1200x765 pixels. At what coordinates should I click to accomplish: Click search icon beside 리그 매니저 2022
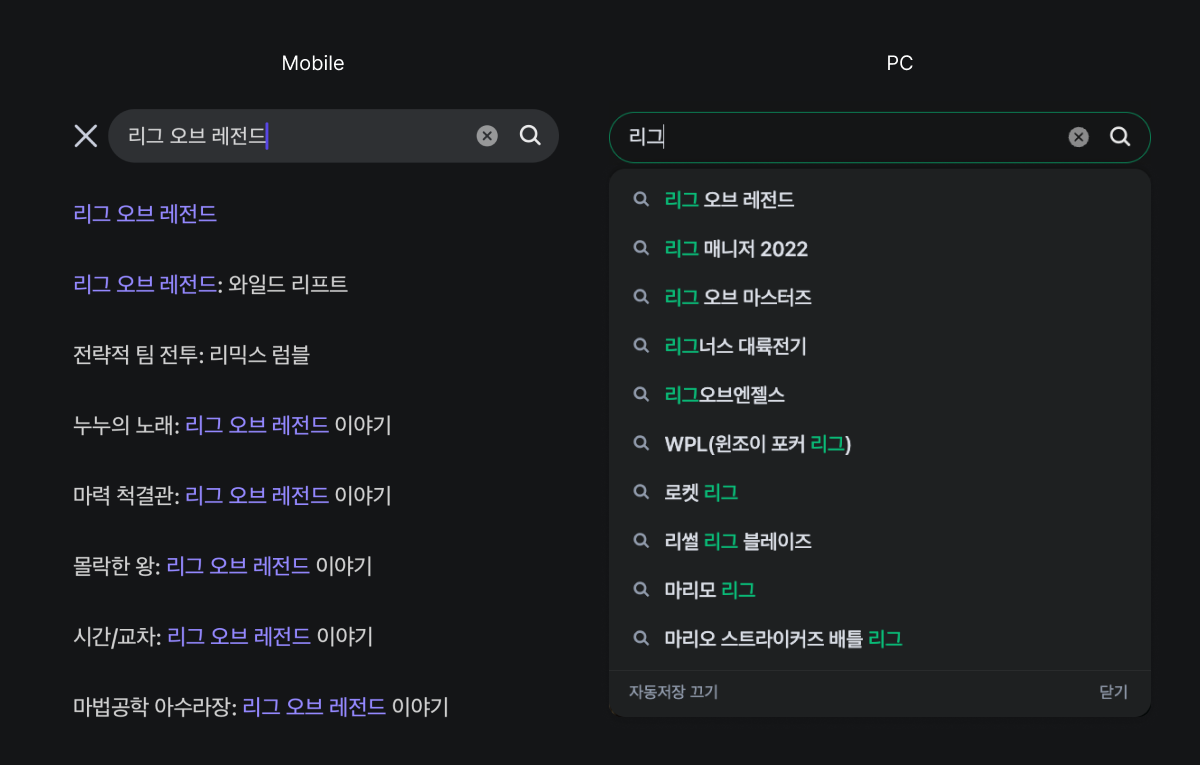point(641,248)
